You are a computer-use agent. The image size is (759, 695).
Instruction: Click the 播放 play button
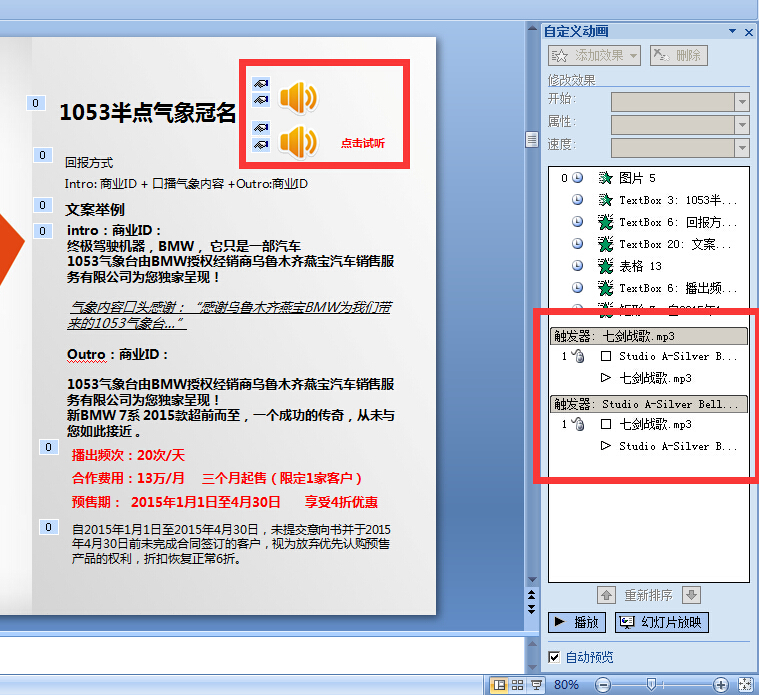click(x=577, y=622)
